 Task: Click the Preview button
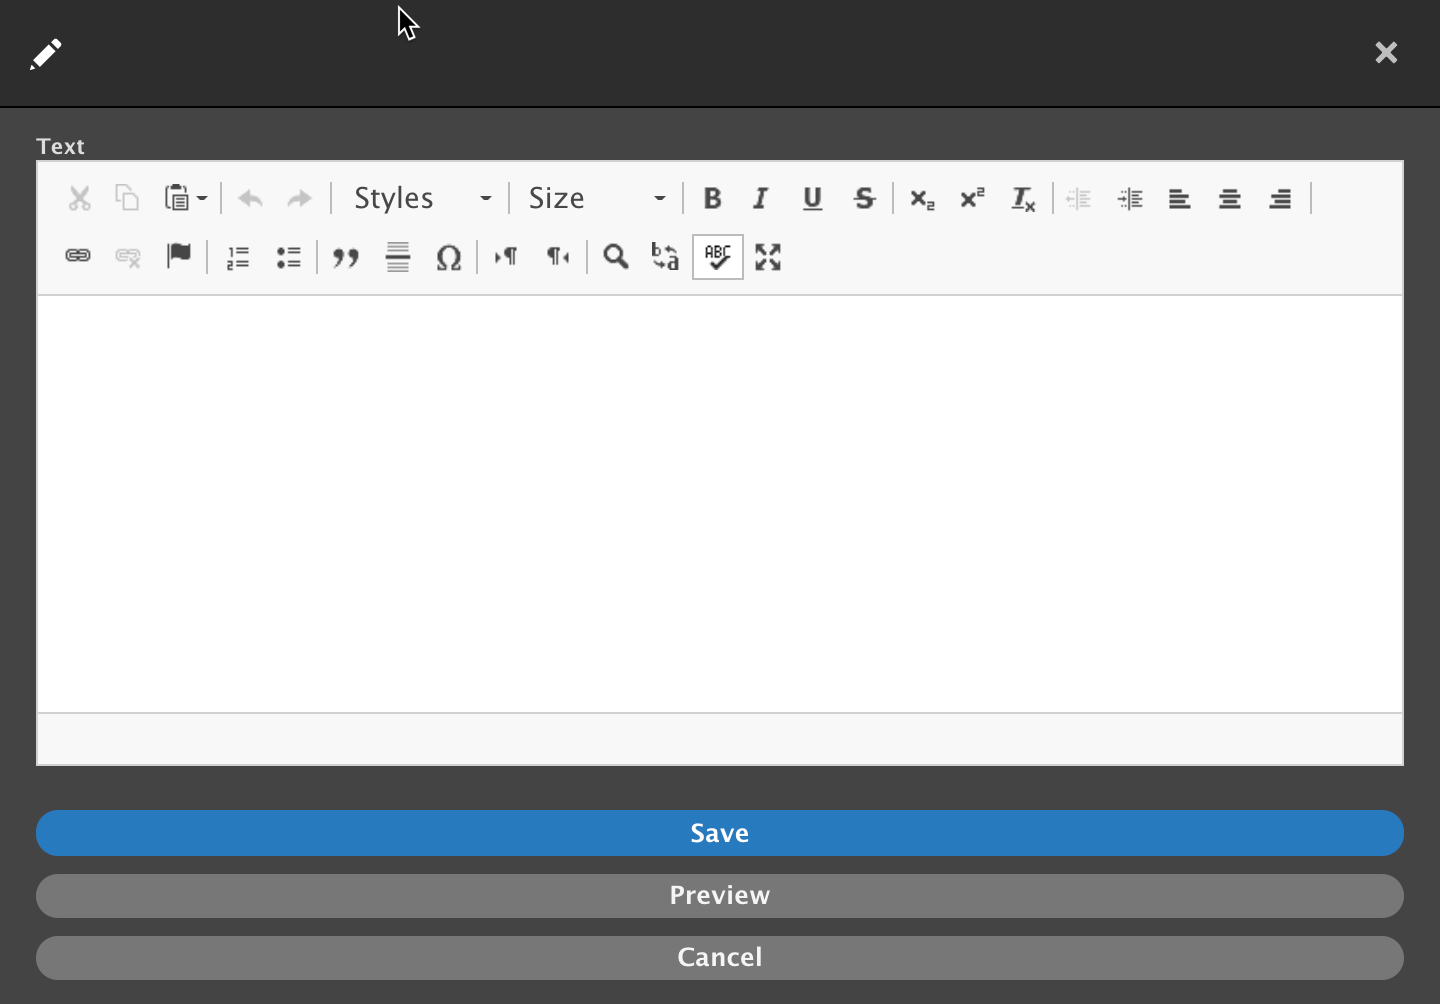720,895
